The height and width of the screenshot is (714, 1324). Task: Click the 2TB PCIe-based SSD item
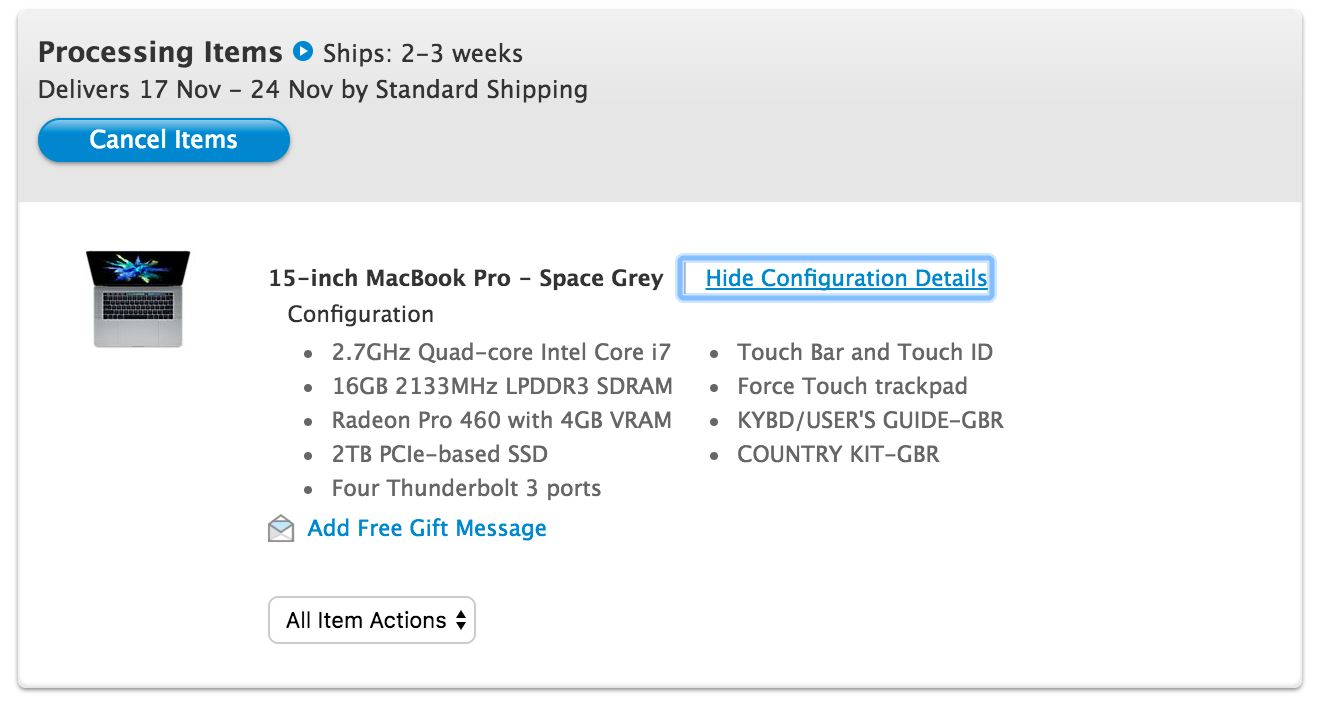[x=440, y=454]
